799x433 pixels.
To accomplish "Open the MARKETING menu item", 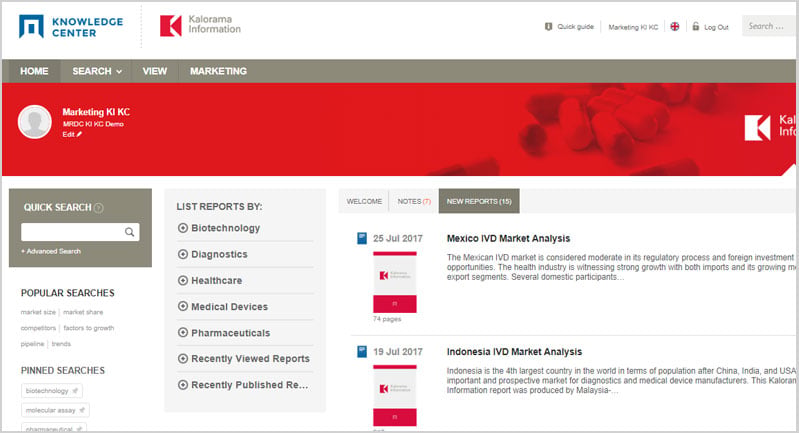I will 218,71.
